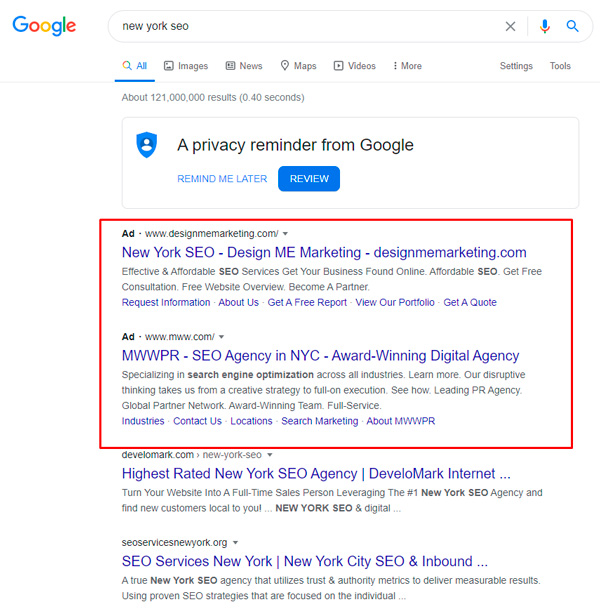
Task: Expand the arrow next to www.mww.com/
Action: tap(222, 337)
